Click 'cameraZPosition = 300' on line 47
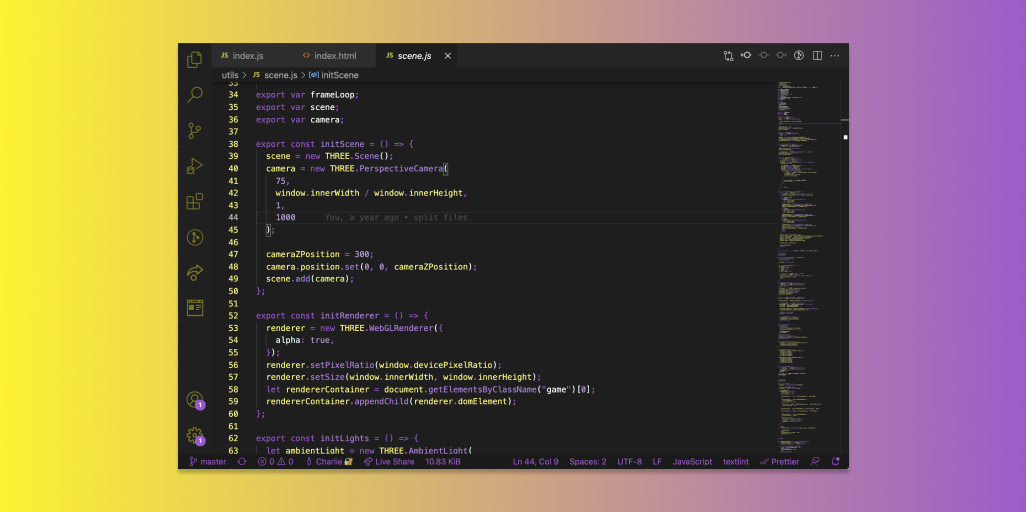 pyautogui.click(x=319, y=254)
